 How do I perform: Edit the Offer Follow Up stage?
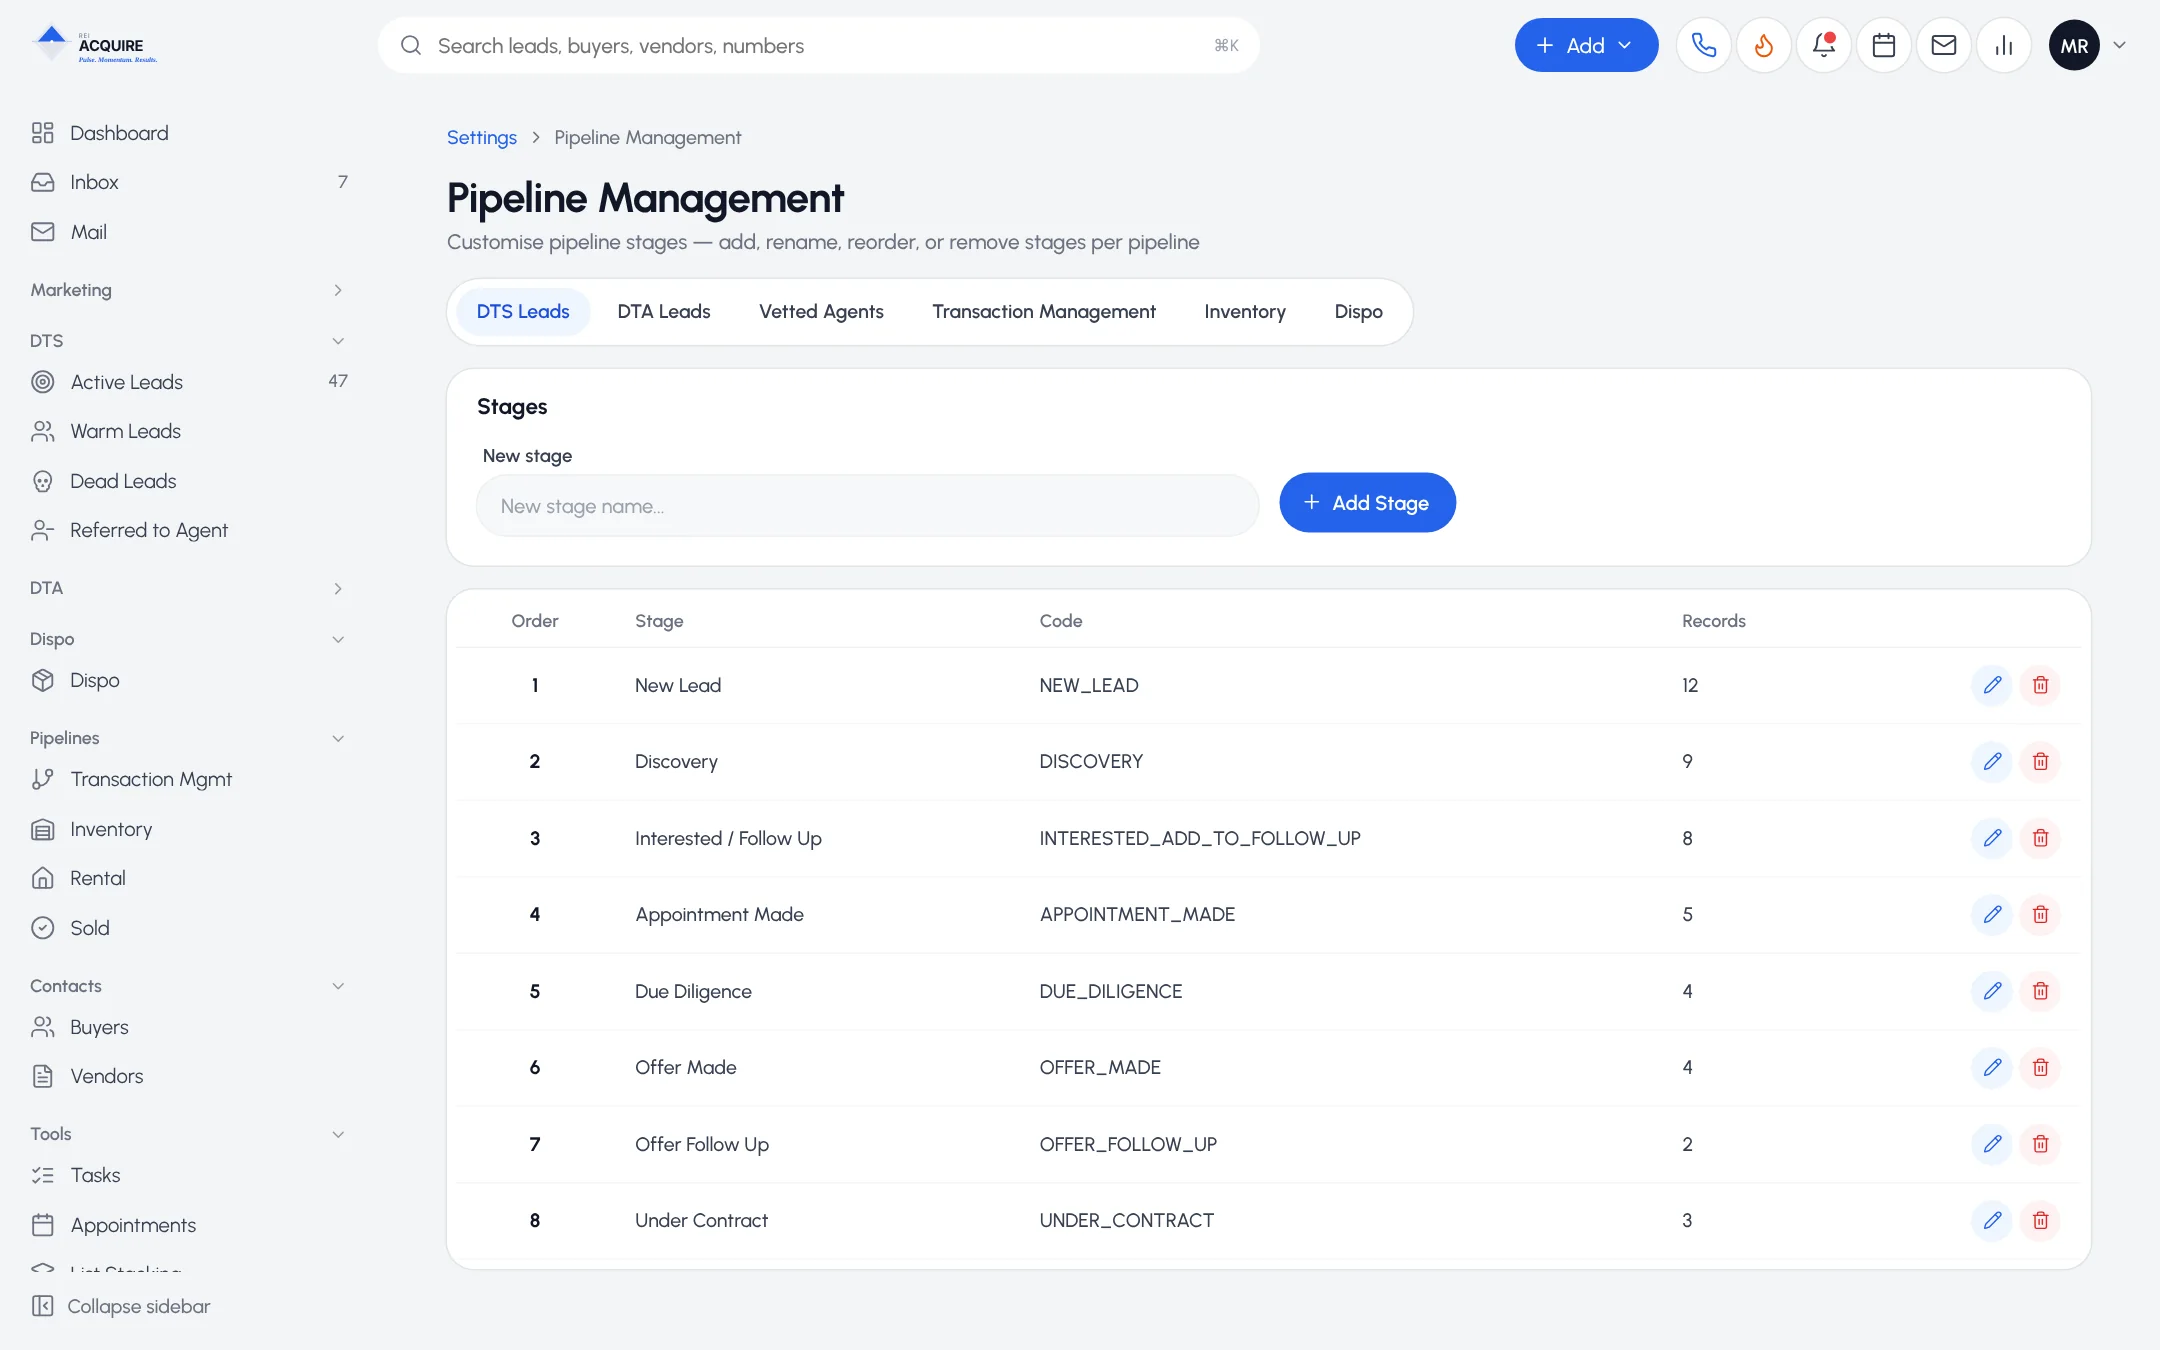(1992, 1144)
